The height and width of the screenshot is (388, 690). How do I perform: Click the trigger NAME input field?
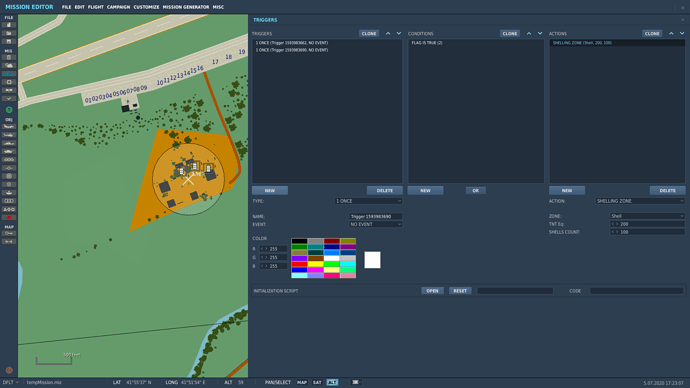tap(375, 216)
